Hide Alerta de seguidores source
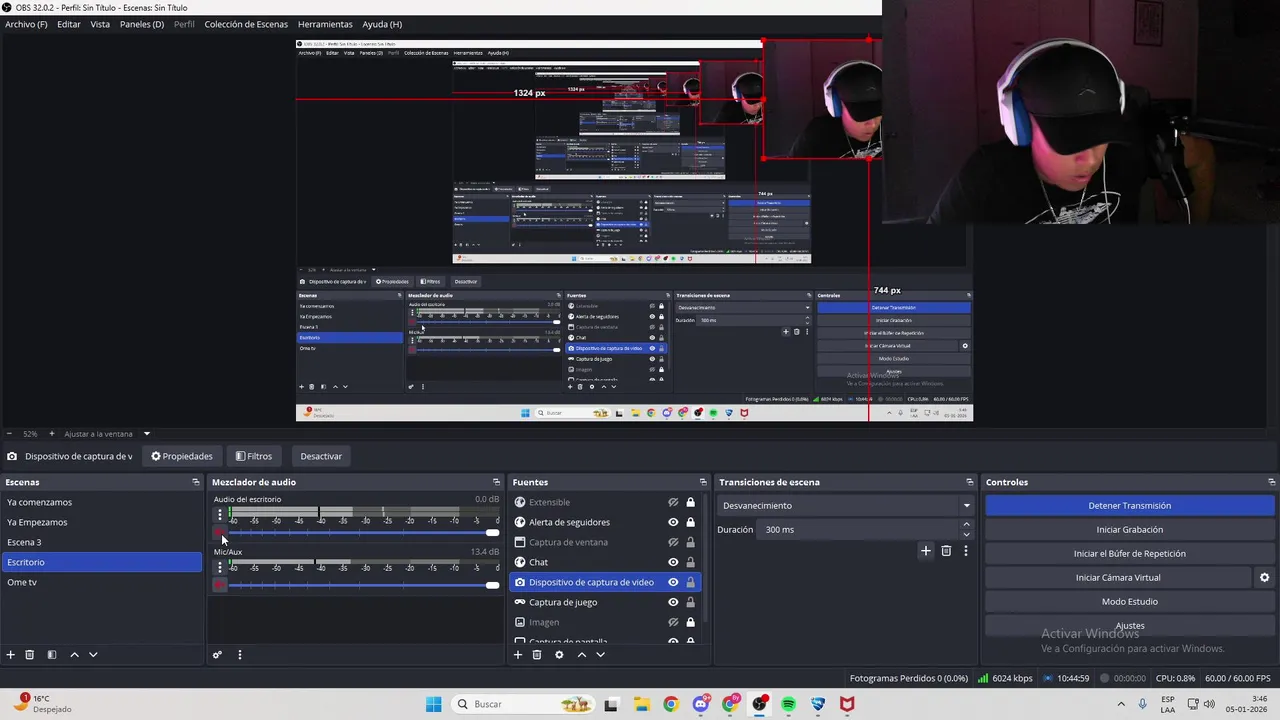The height and width of the screenshot is (720, 1280). pos(673,522)
